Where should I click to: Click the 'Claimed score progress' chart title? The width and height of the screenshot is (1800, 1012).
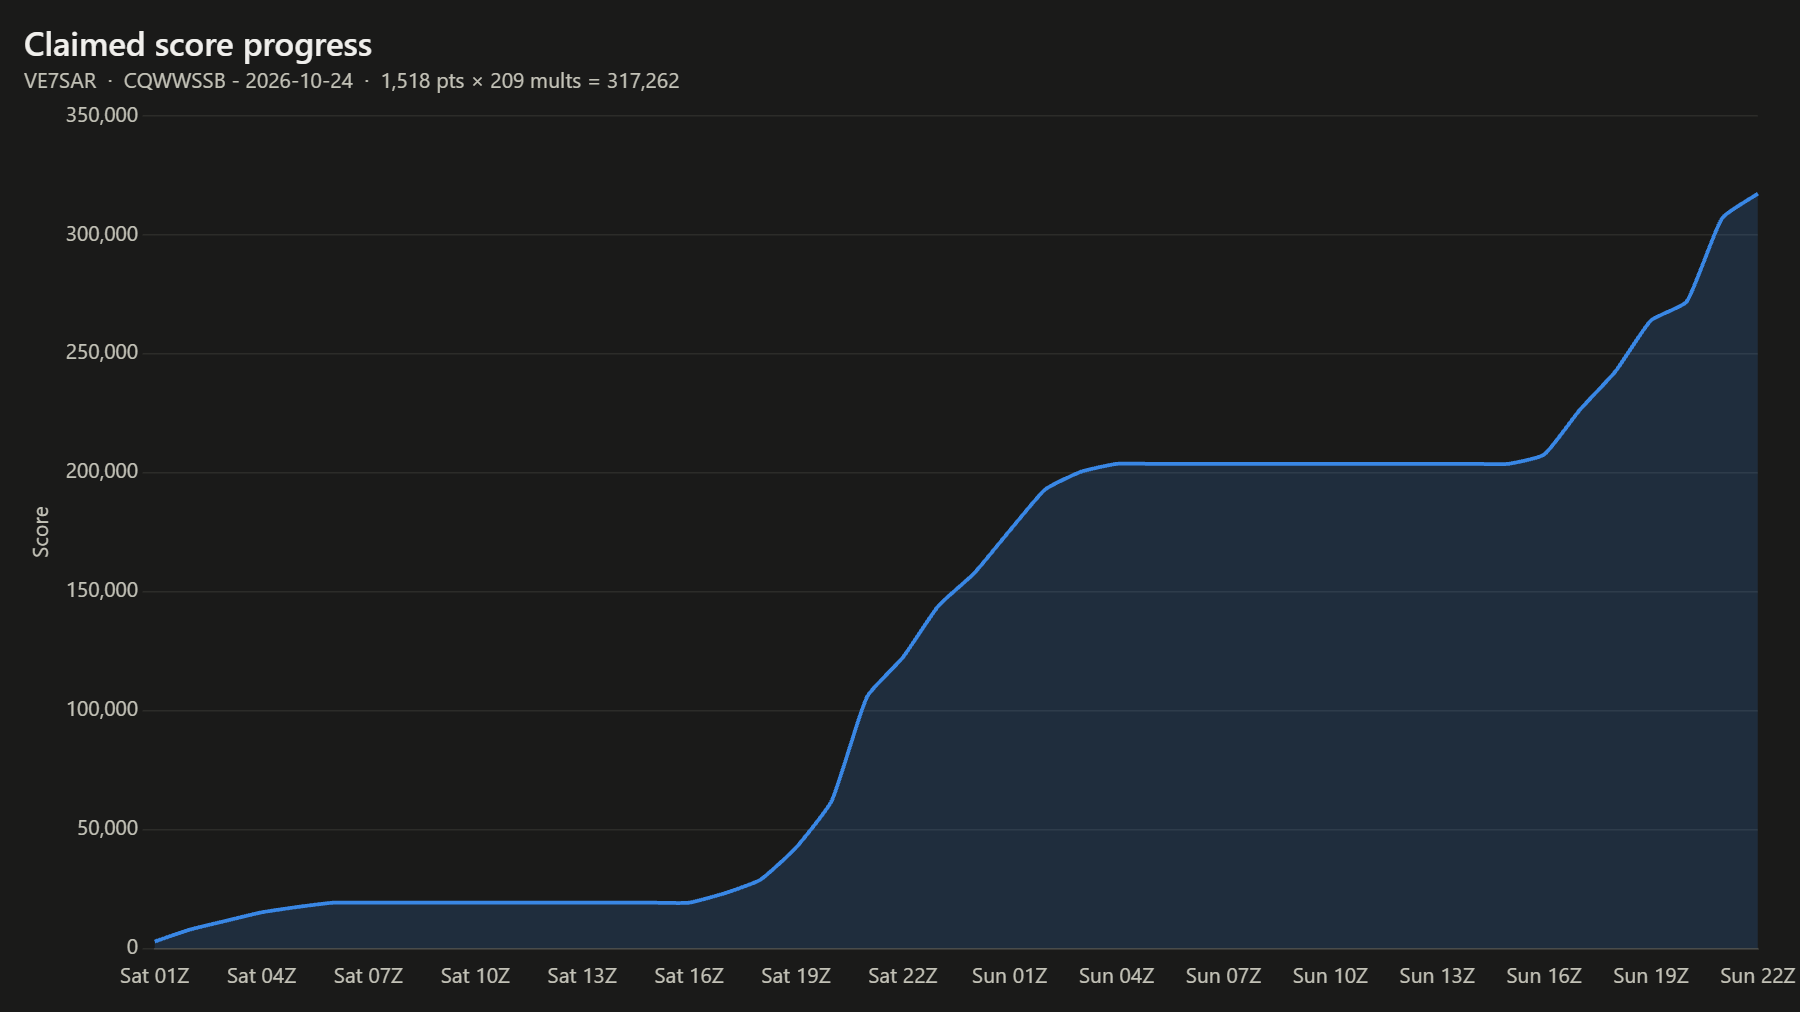(x=198, y=45)
